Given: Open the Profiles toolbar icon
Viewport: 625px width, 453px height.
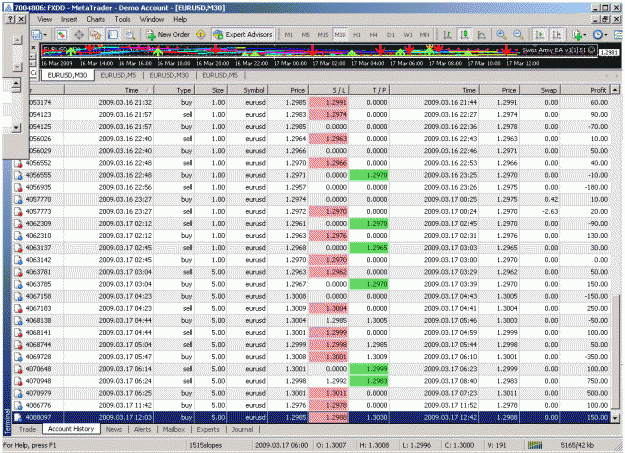Looking at the screenshot, I should [x=37, y=35].
